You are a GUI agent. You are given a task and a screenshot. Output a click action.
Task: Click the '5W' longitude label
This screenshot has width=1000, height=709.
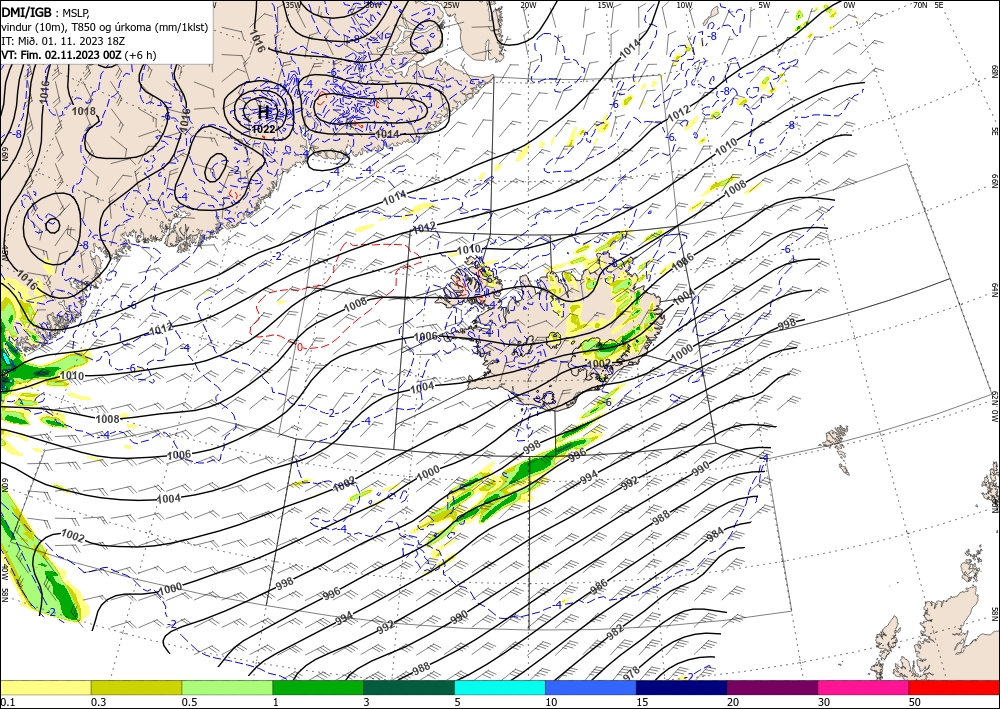coord(765,5)
